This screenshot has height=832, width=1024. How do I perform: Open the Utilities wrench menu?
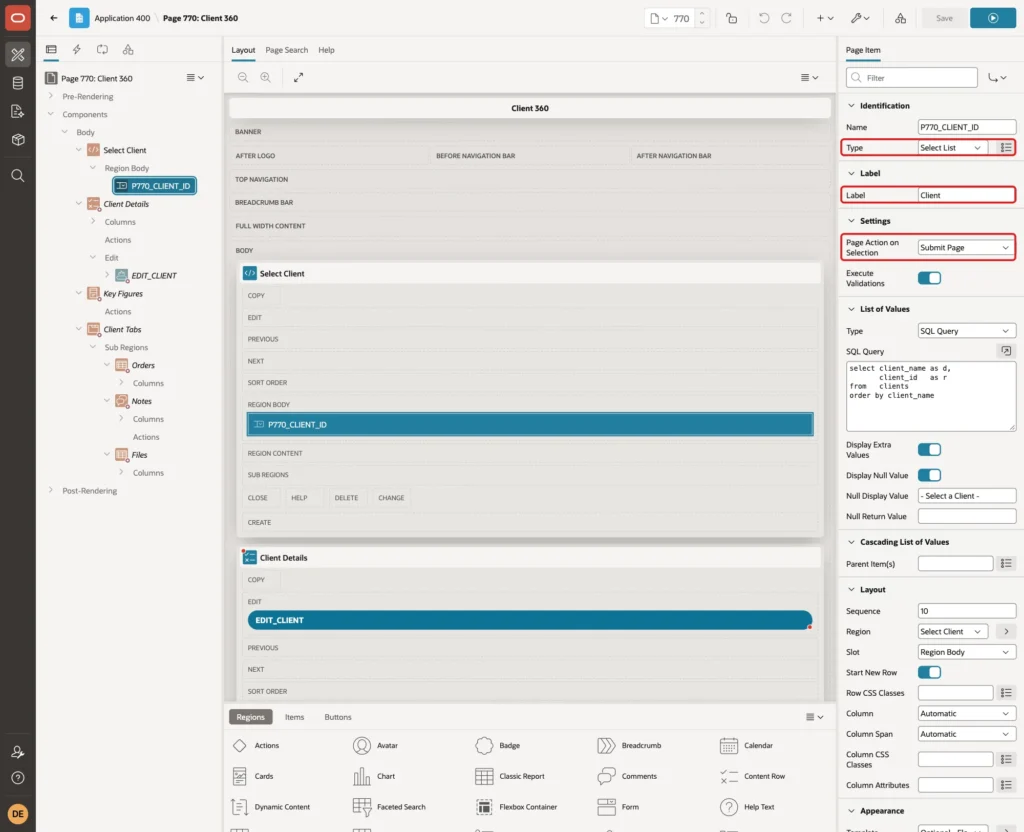(x=860, y=18)
